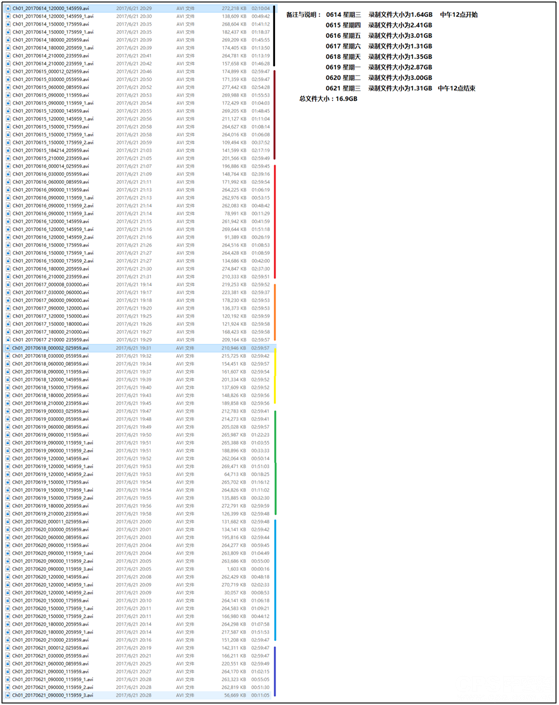Click the AVI icon of Ch01_20170619_180000_205959.avi
This screenshot has width=559, height=705.
[8, 506]
